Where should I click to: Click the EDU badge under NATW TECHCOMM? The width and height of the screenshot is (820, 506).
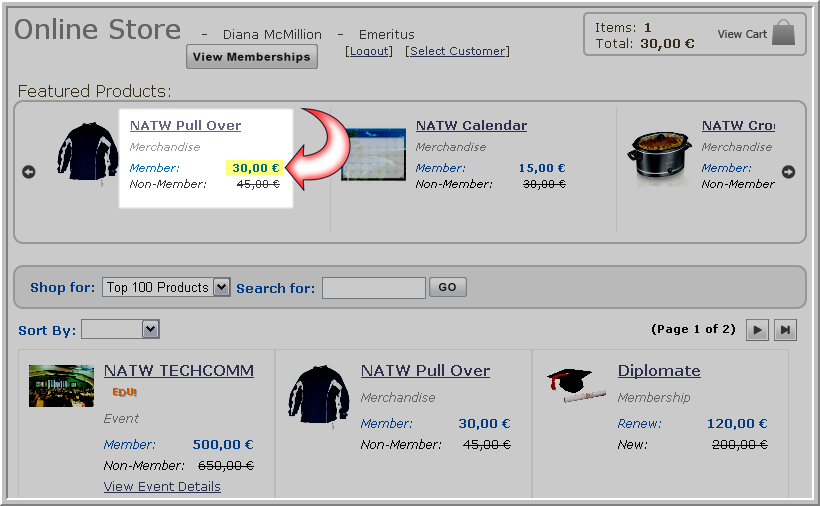(124, 392)
